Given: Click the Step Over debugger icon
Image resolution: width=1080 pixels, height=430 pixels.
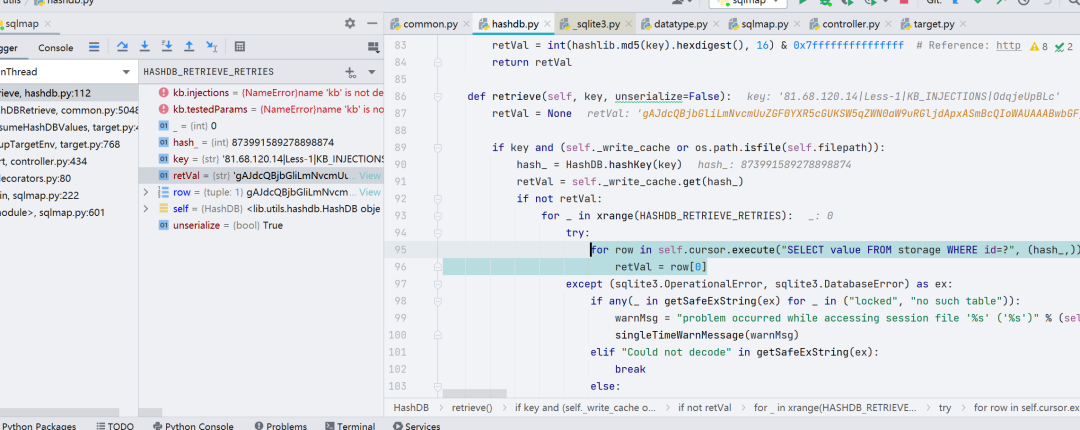Looking at the screenshot, I should 122,47.
